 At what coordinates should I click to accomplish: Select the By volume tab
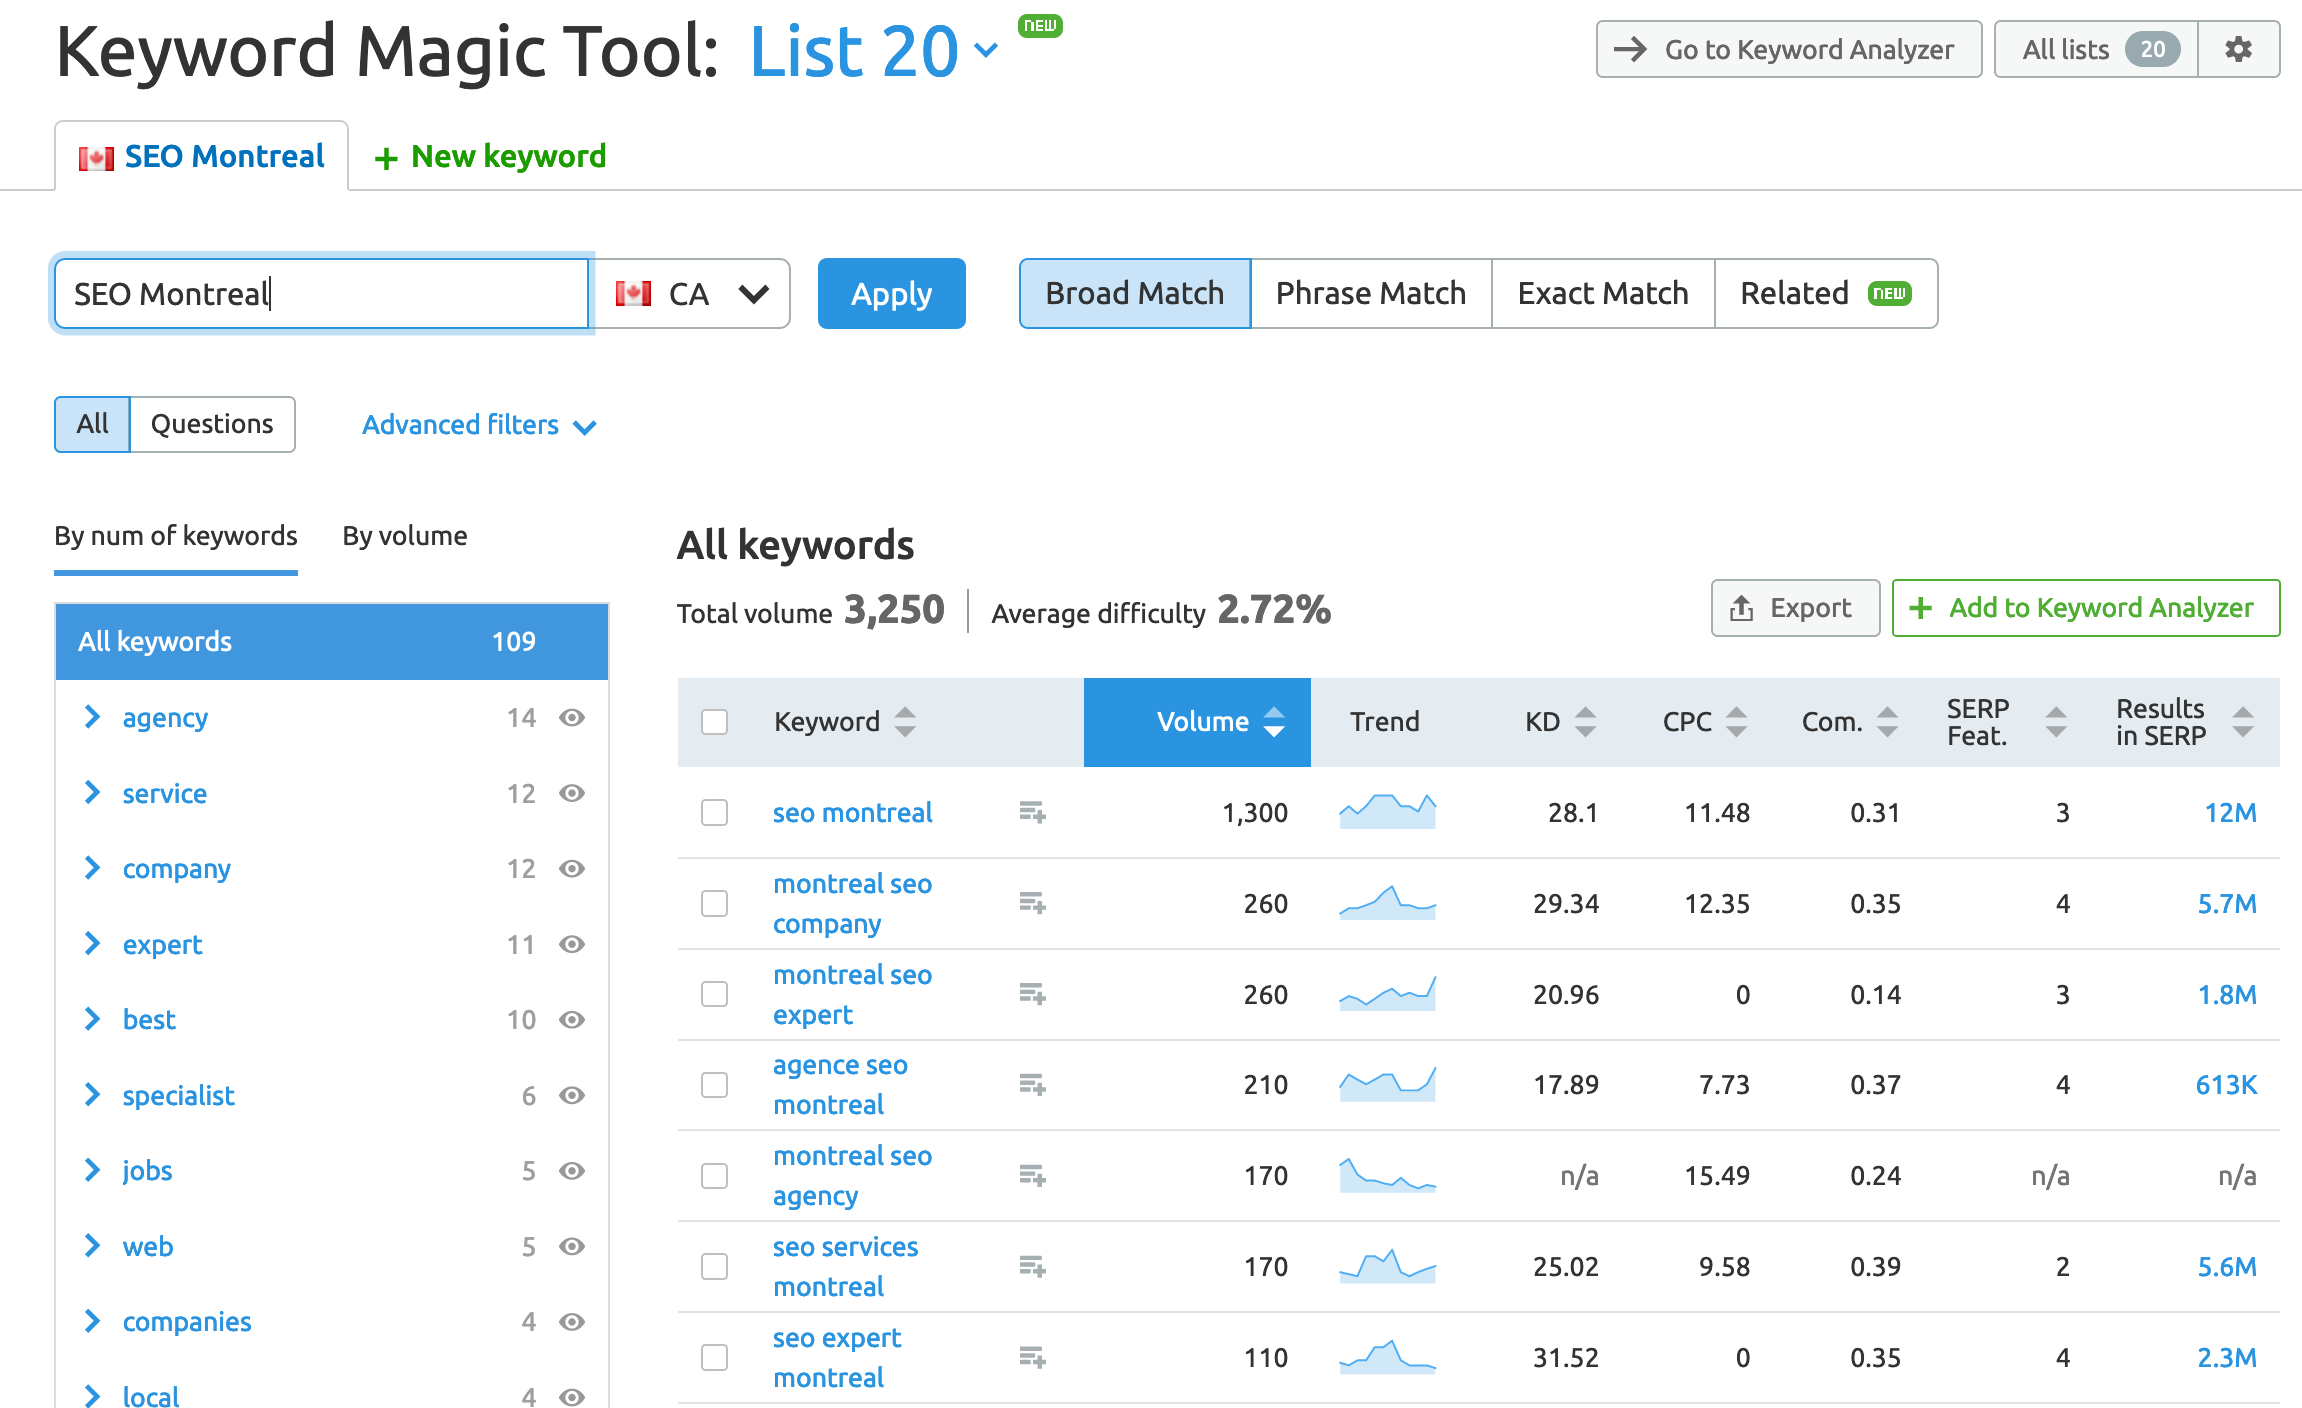405,536
